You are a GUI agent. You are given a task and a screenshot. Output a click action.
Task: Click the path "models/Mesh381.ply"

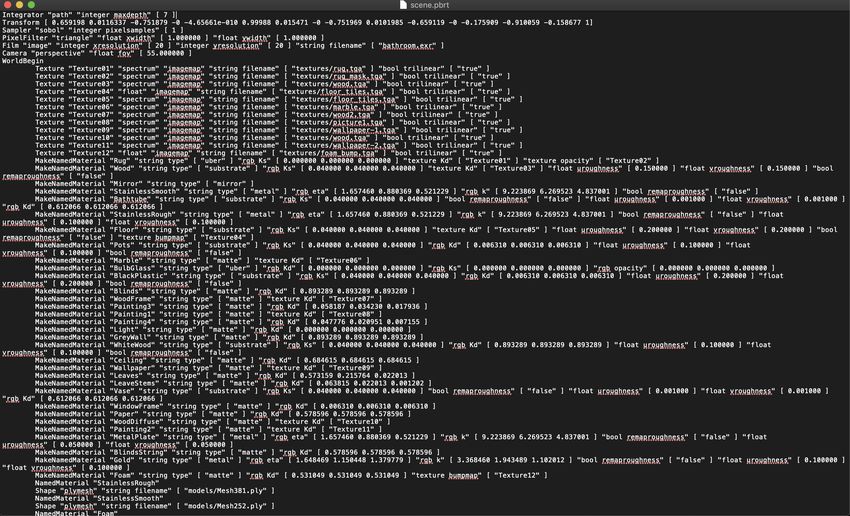[x=224, y=490]
